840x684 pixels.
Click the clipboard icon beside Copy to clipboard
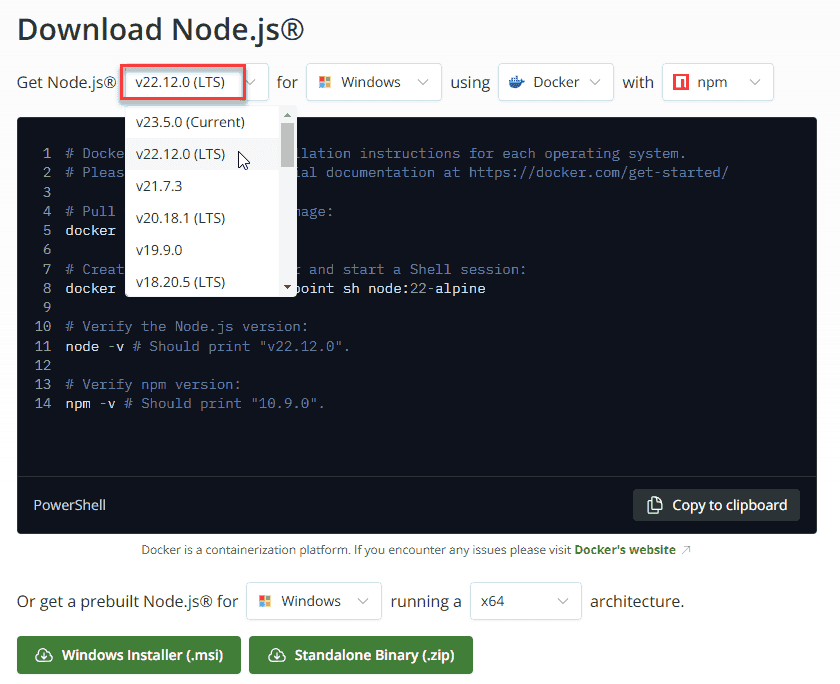tap(655, 505)
